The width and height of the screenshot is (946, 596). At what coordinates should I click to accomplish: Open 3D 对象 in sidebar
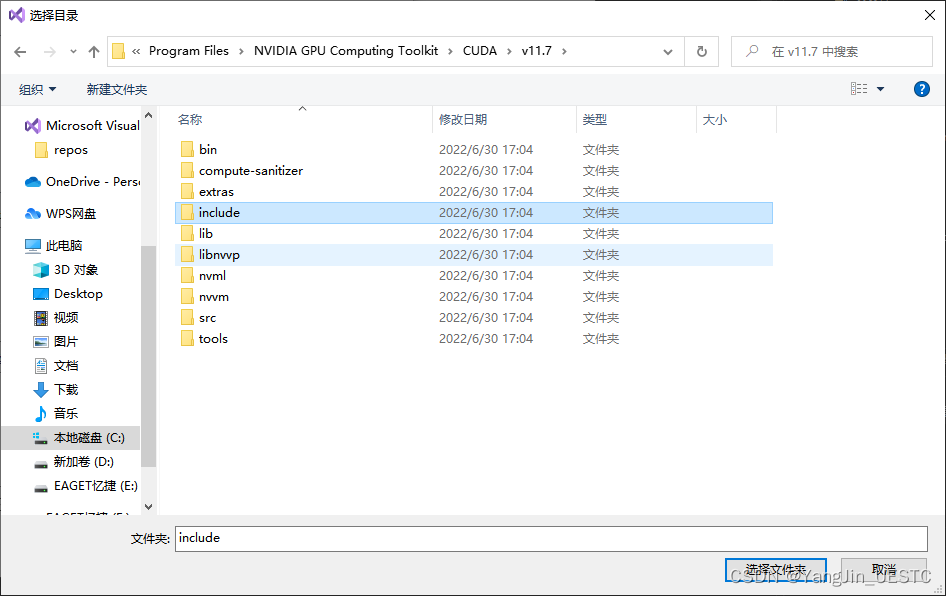click(65, 270)
